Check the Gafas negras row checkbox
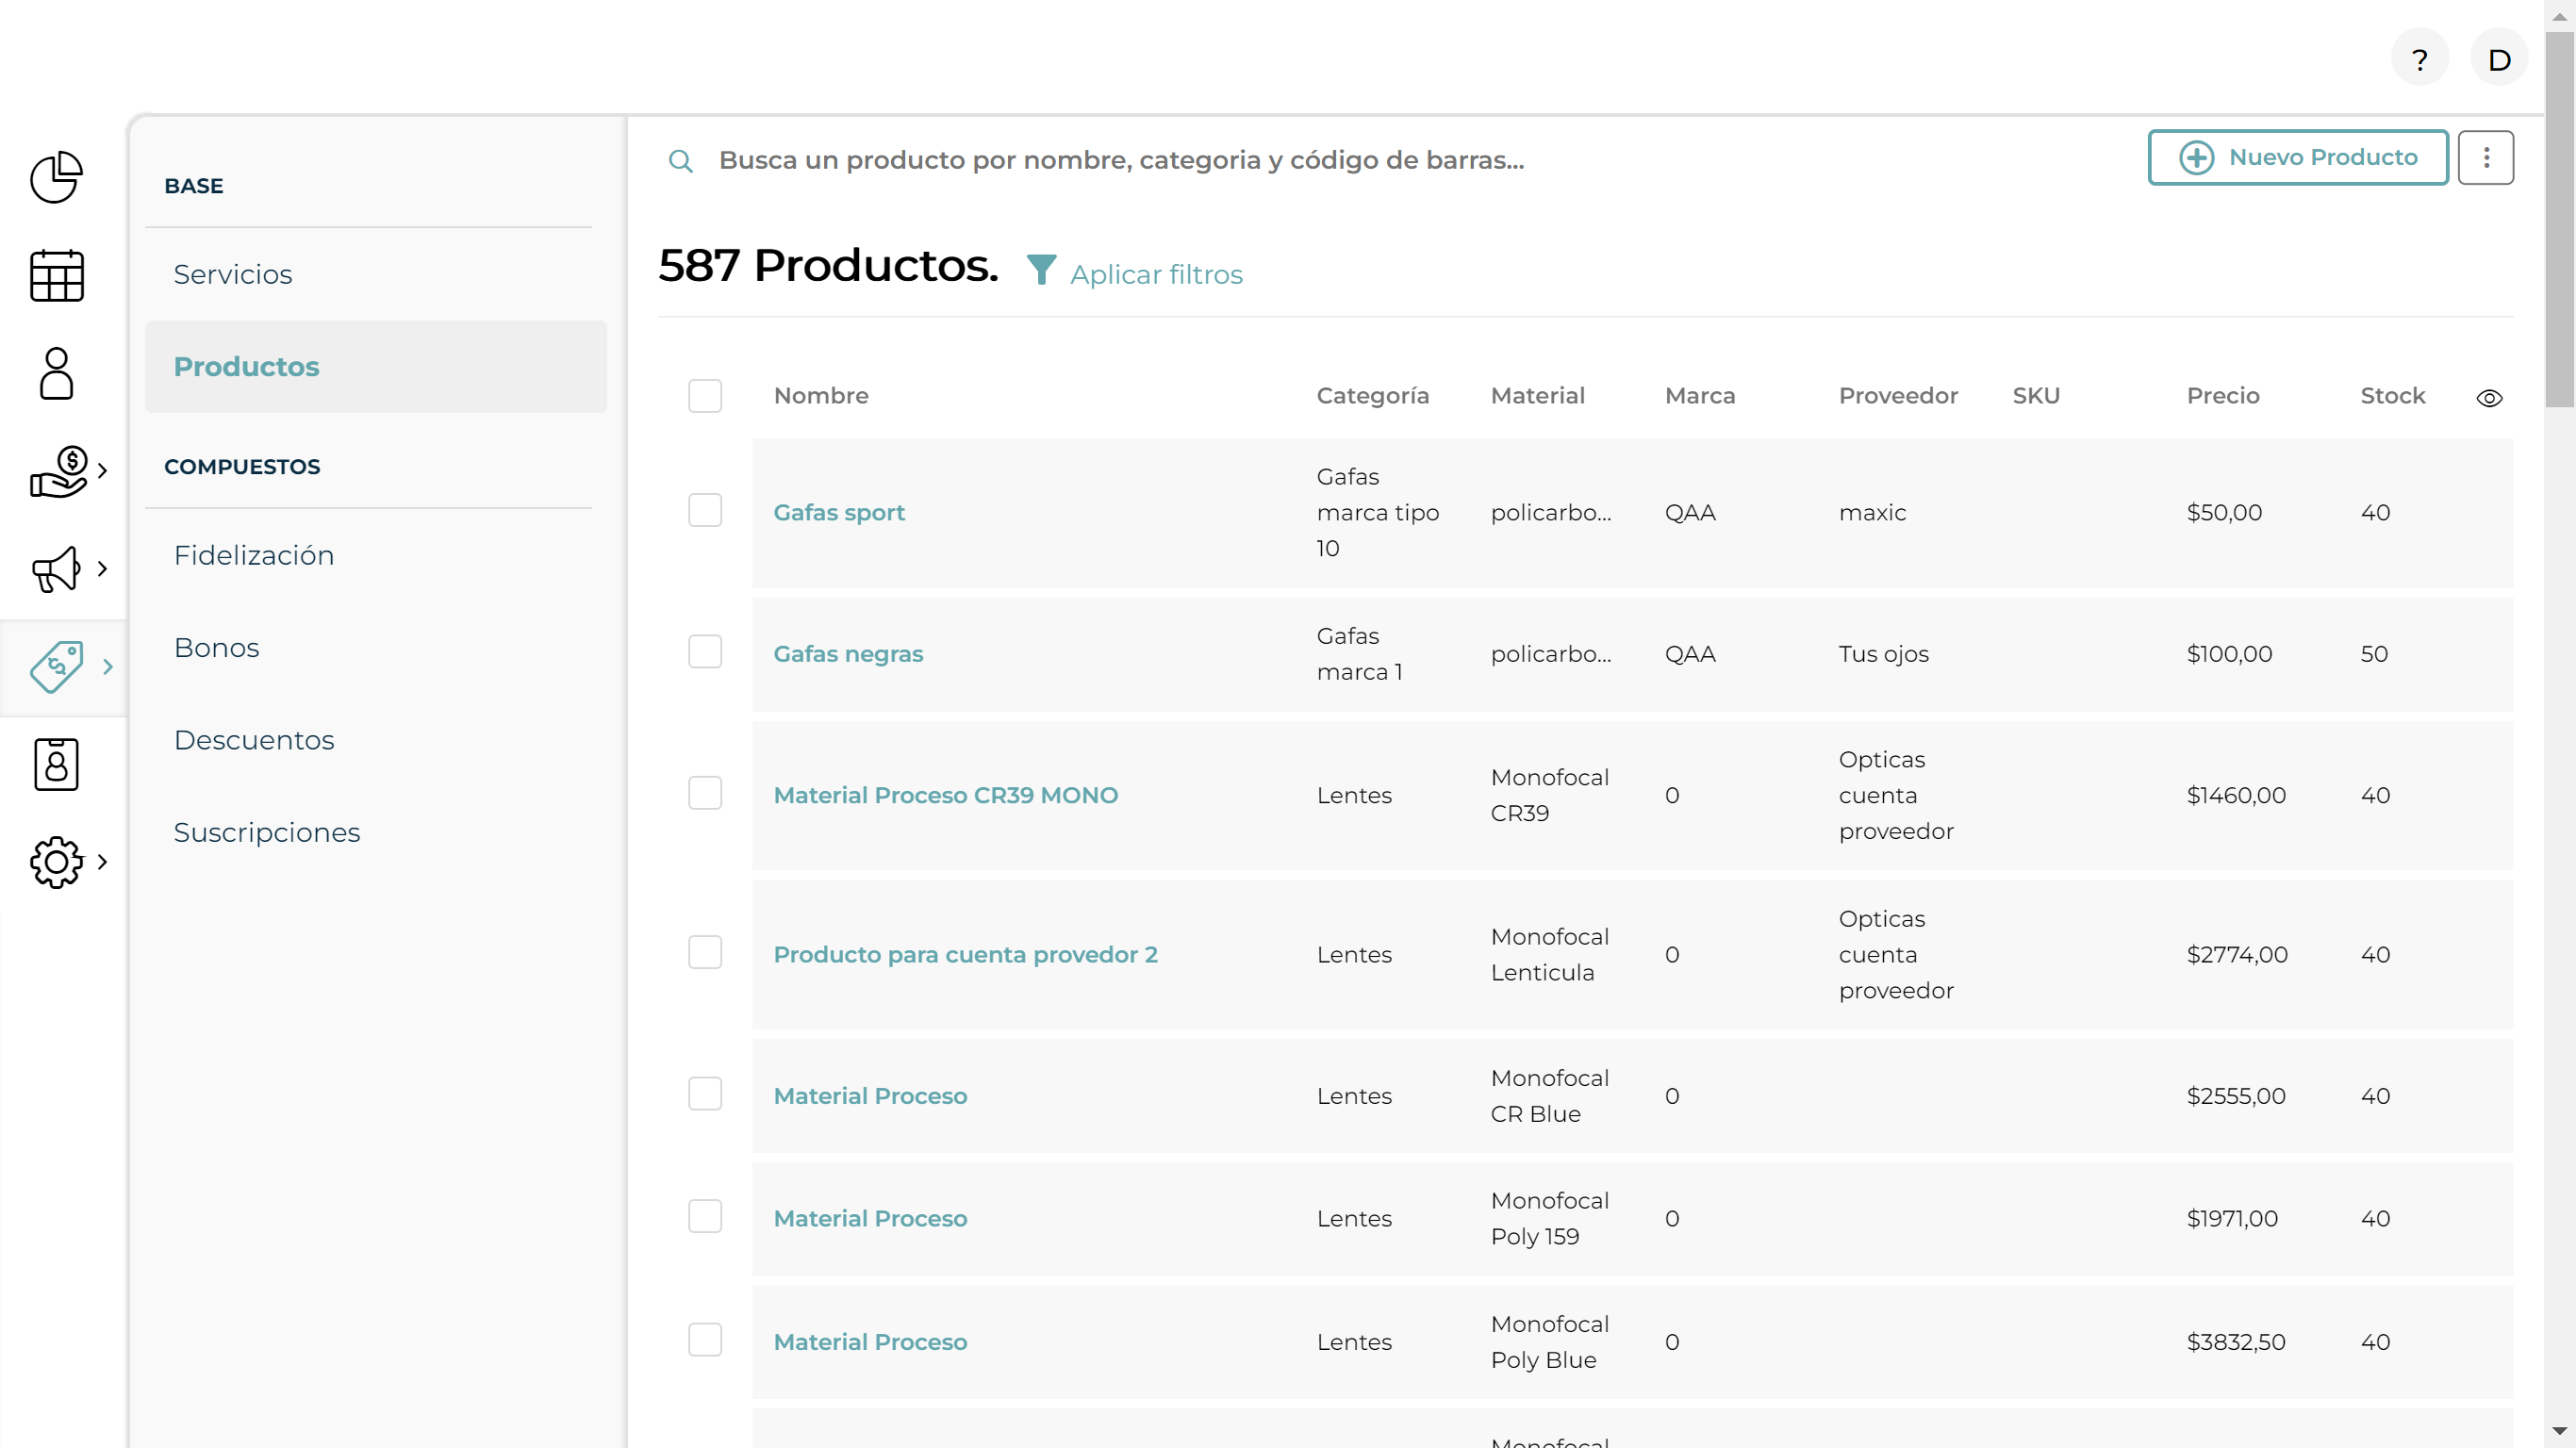The image size is (2576, 1448). 705,652
